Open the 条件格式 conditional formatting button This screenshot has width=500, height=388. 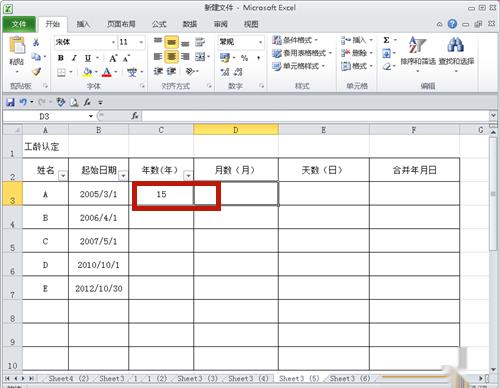pyautogui.click(x=295, y=40)
